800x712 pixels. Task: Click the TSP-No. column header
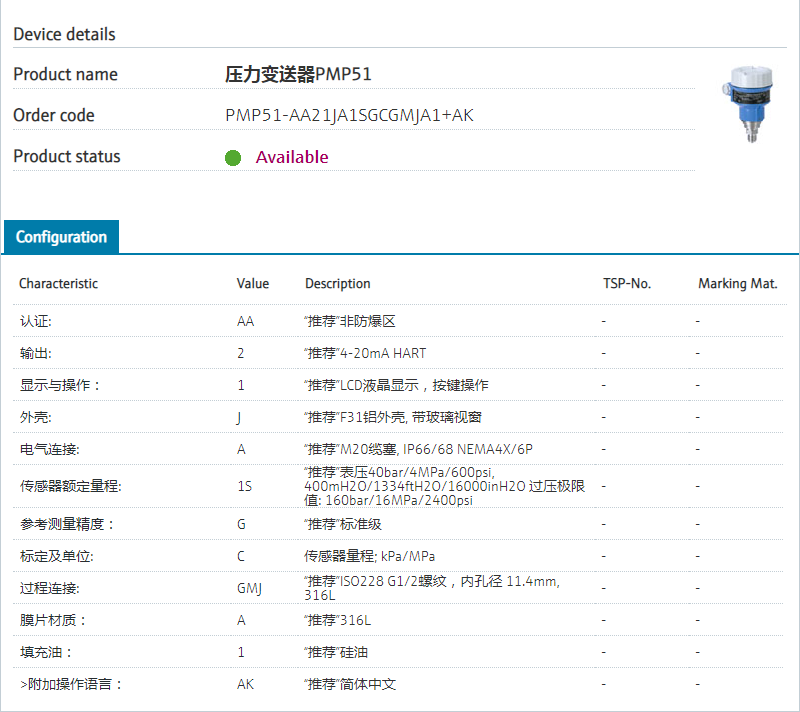626,283
